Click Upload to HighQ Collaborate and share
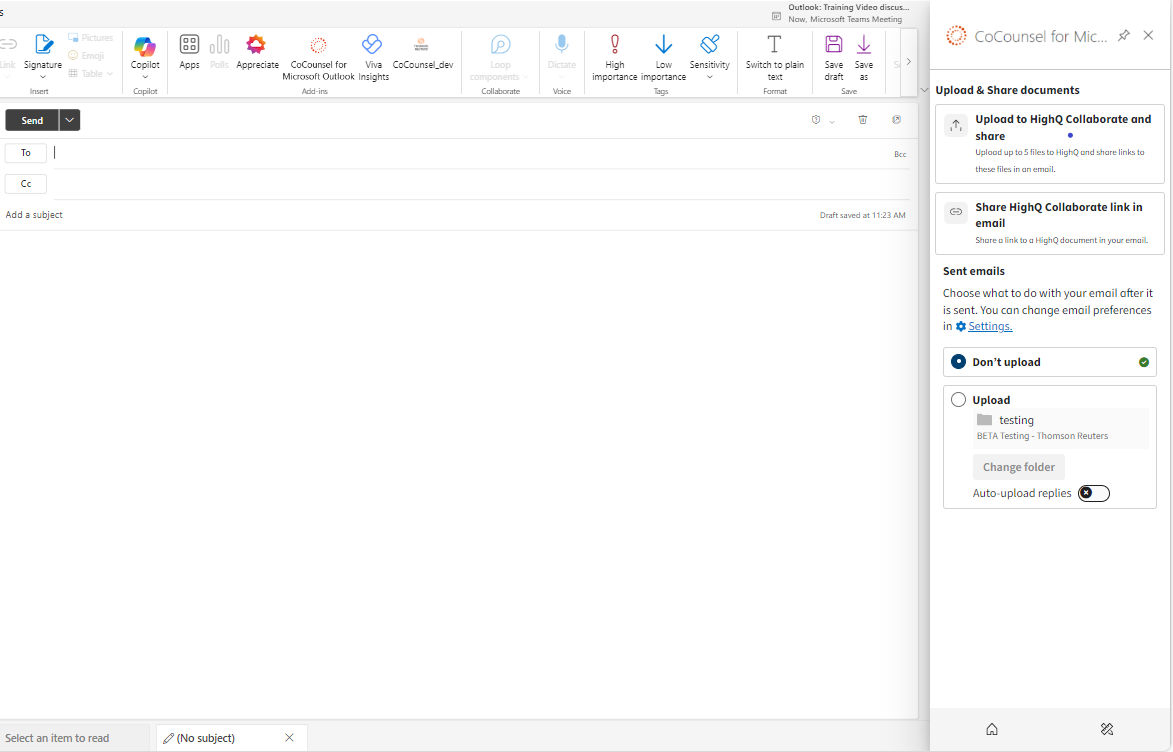The height and width of the screenshot is (752, 1173). point(1050,144)
